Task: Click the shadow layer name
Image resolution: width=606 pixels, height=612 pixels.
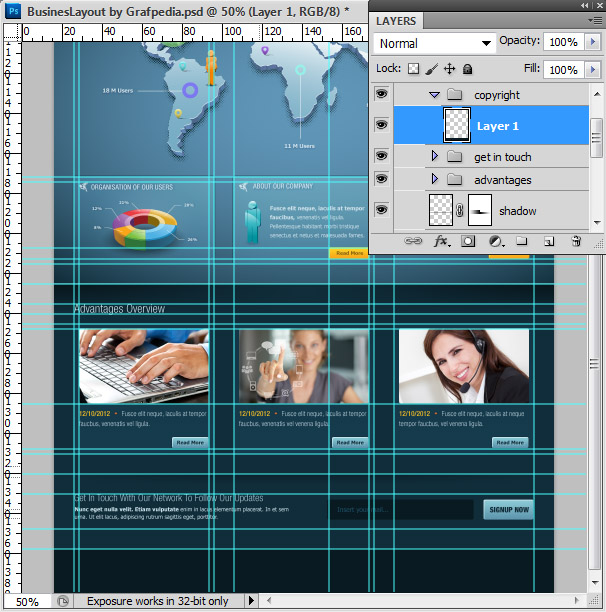Action: click(517, 211)
